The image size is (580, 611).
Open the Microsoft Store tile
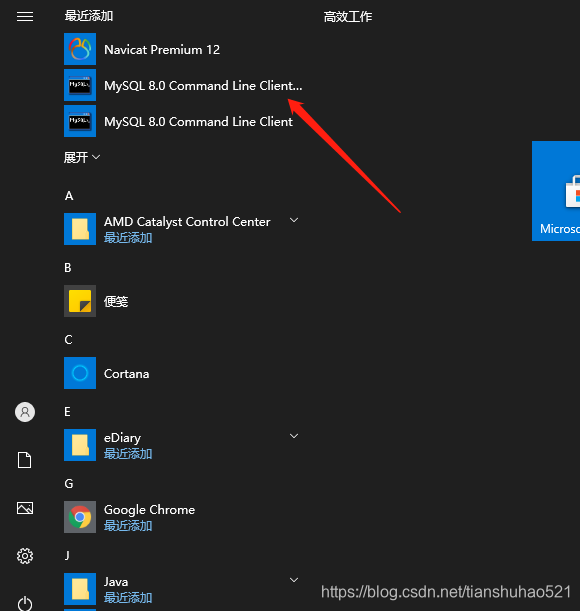click(x=556, y=191)
